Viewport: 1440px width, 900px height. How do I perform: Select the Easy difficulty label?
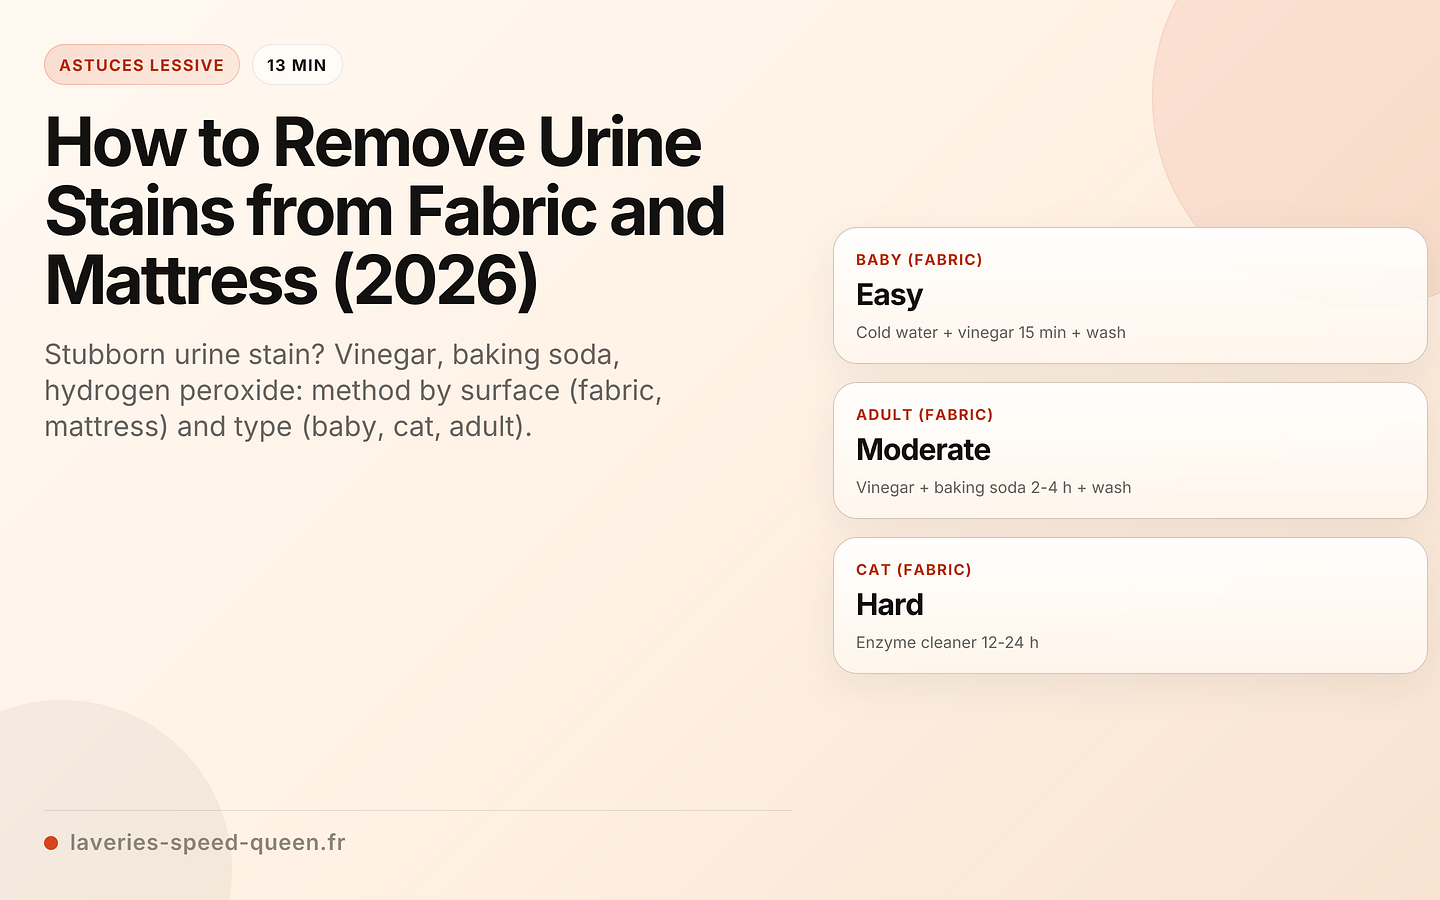(889, 294)
